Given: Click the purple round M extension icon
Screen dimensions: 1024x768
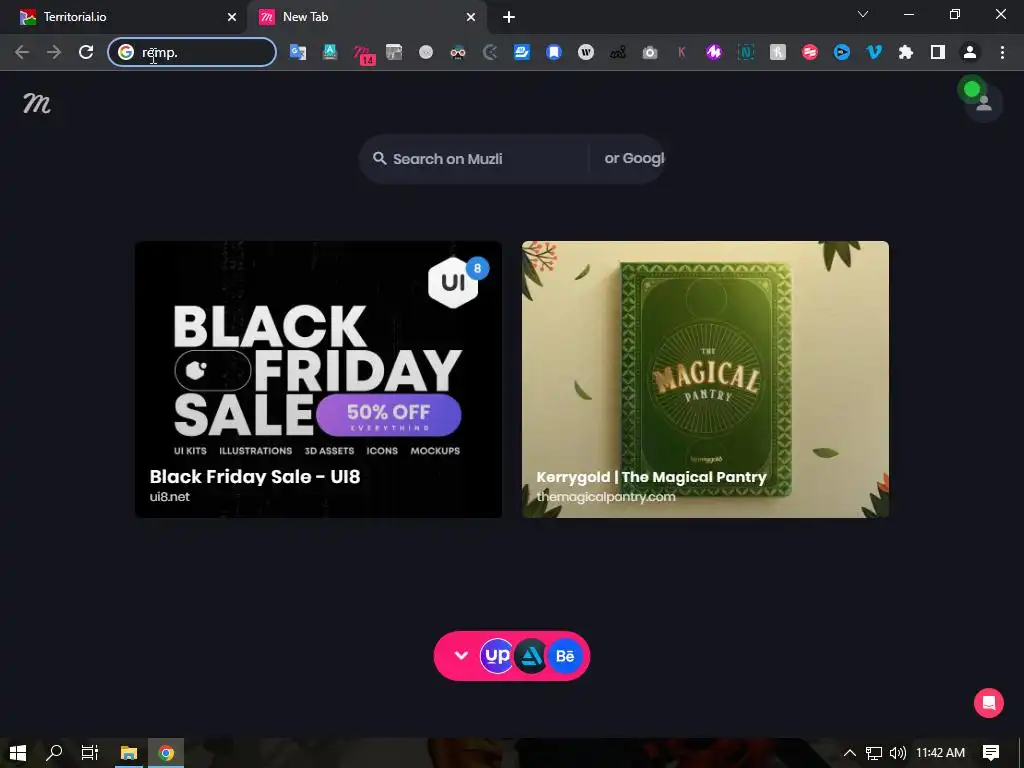Looking at the screenshot, I should 714,52.
